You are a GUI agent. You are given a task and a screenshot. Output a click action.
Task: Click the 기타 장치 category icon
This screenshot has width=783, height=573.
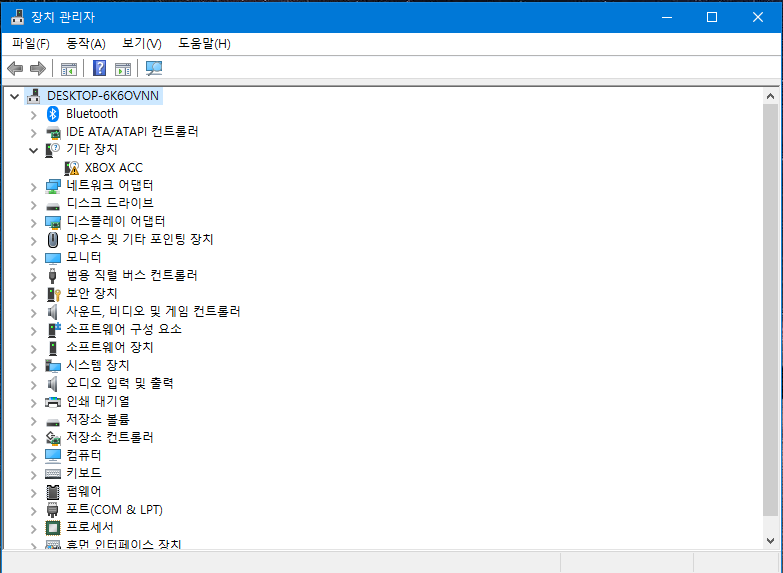click(x=52, y=150)
